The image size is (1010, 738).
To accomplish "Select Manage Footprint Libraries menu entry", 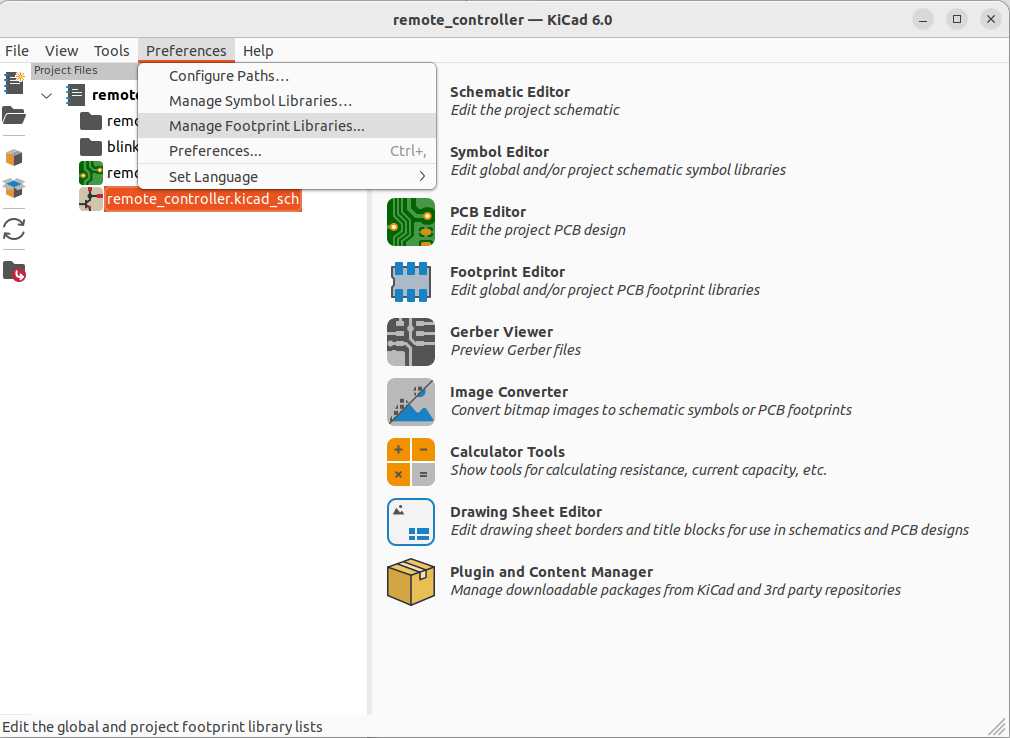I will pos(287,126).
